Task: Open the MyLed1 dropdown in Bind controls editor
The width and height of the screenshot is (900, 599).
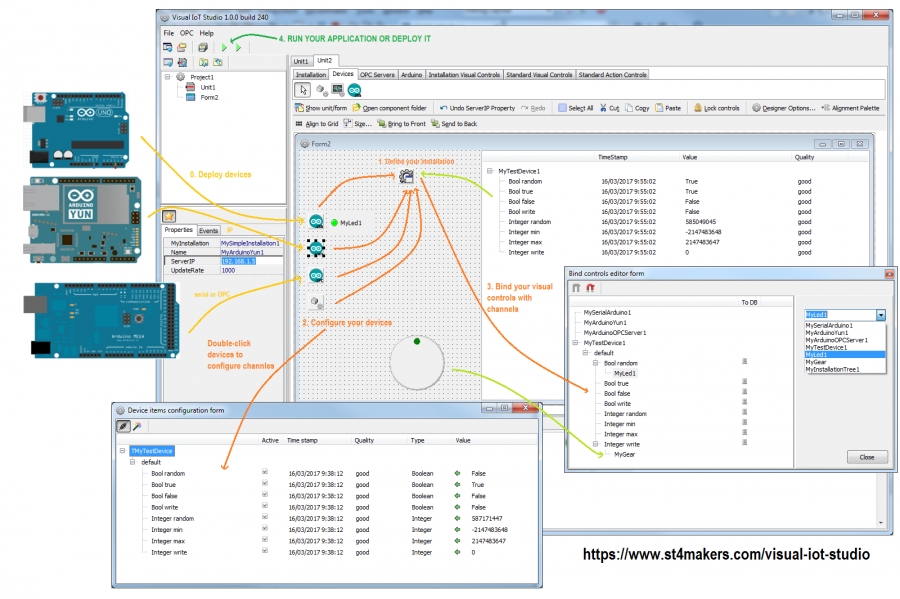Action: click(880, 314)
